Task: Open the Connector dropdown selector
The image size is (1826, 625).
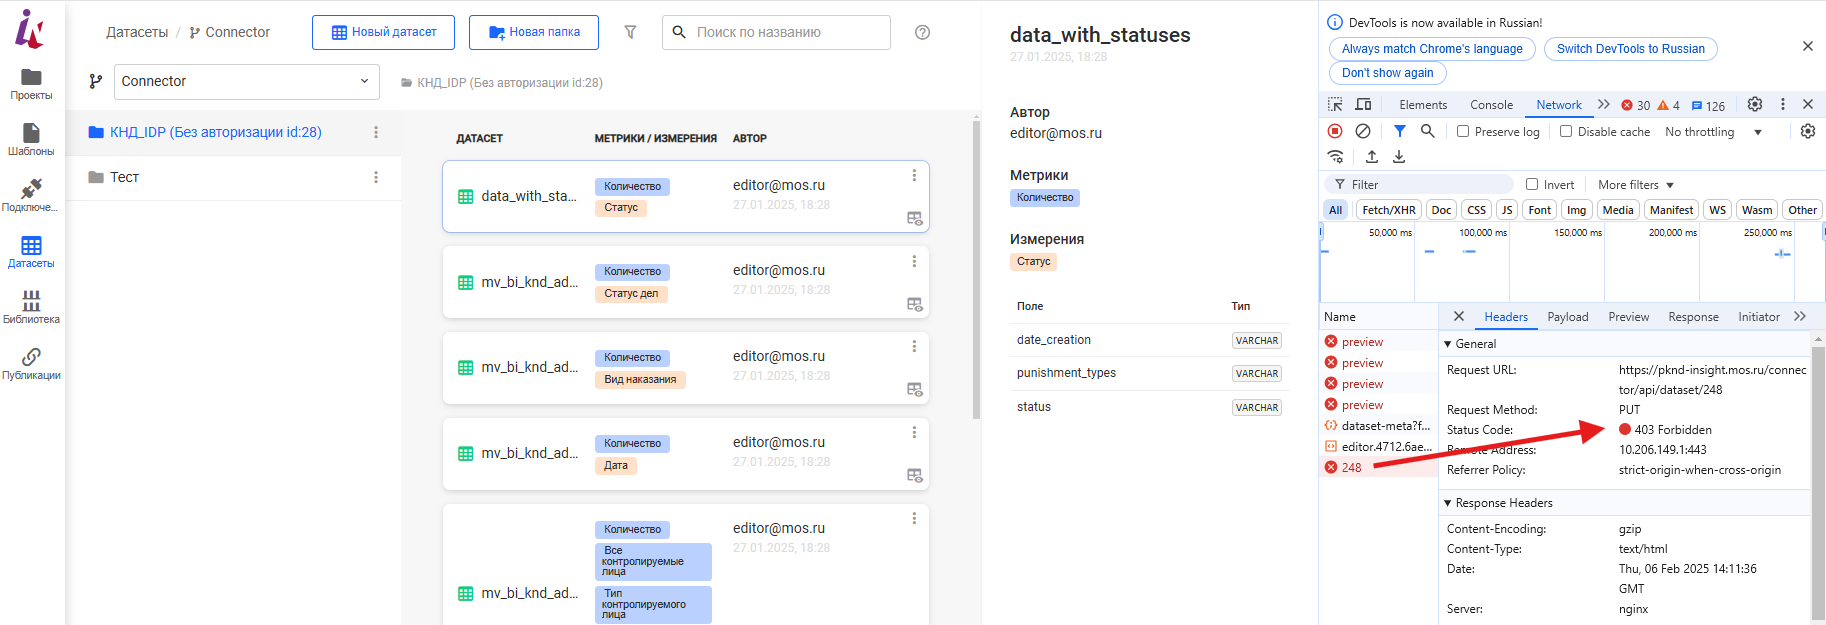Action: coord(246,81)
